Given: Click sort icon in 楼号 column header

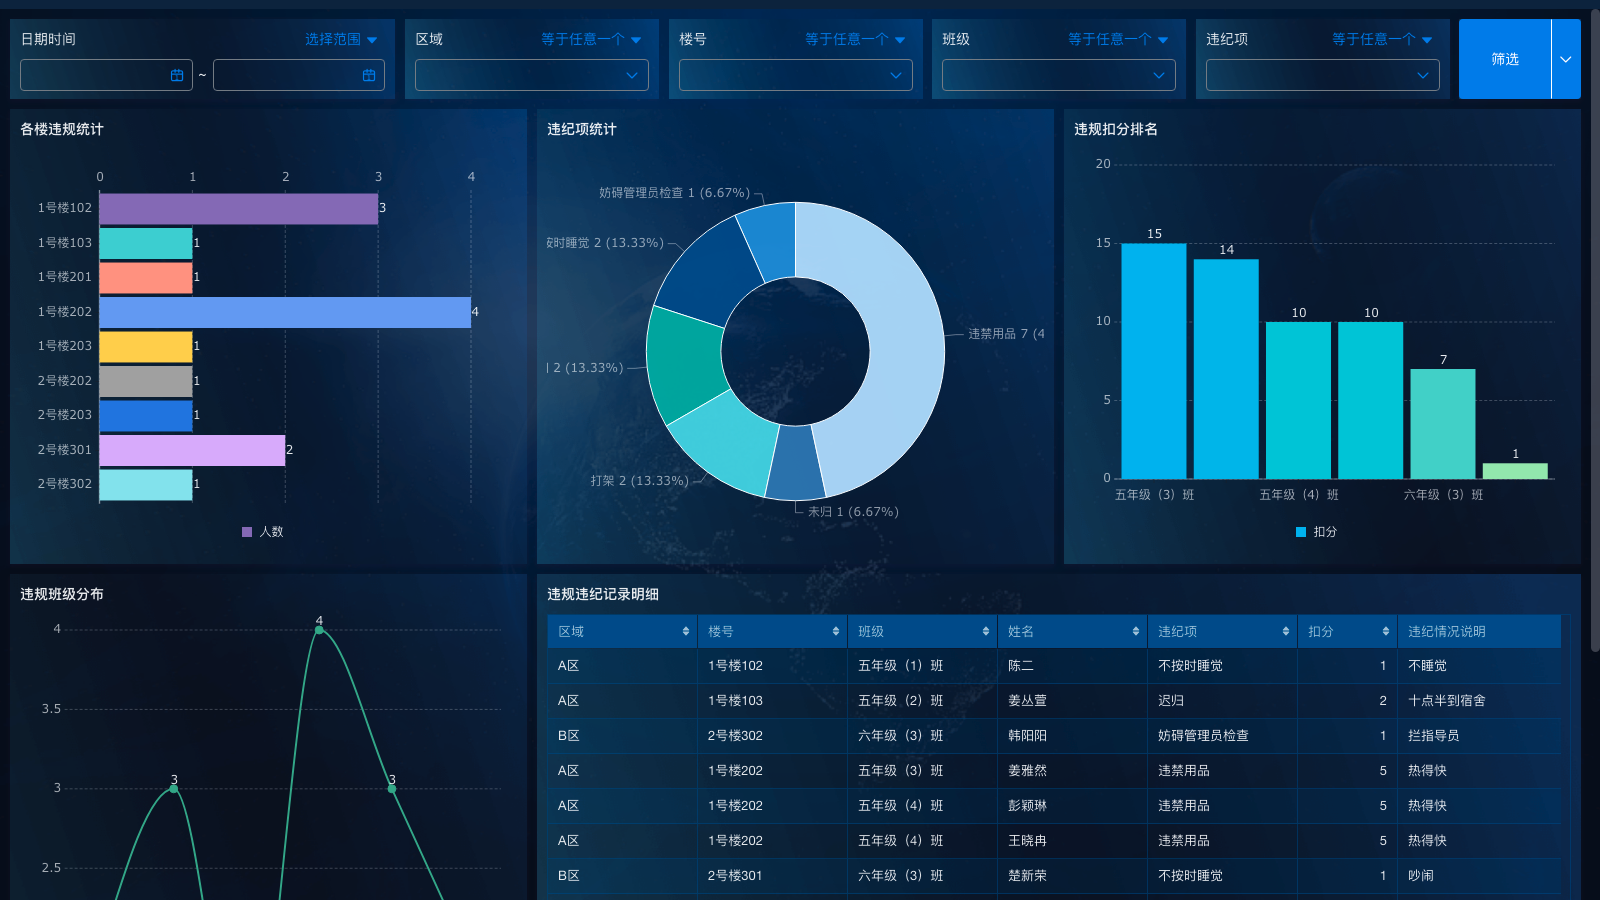Looking at the screenshot, I should 836,631.
